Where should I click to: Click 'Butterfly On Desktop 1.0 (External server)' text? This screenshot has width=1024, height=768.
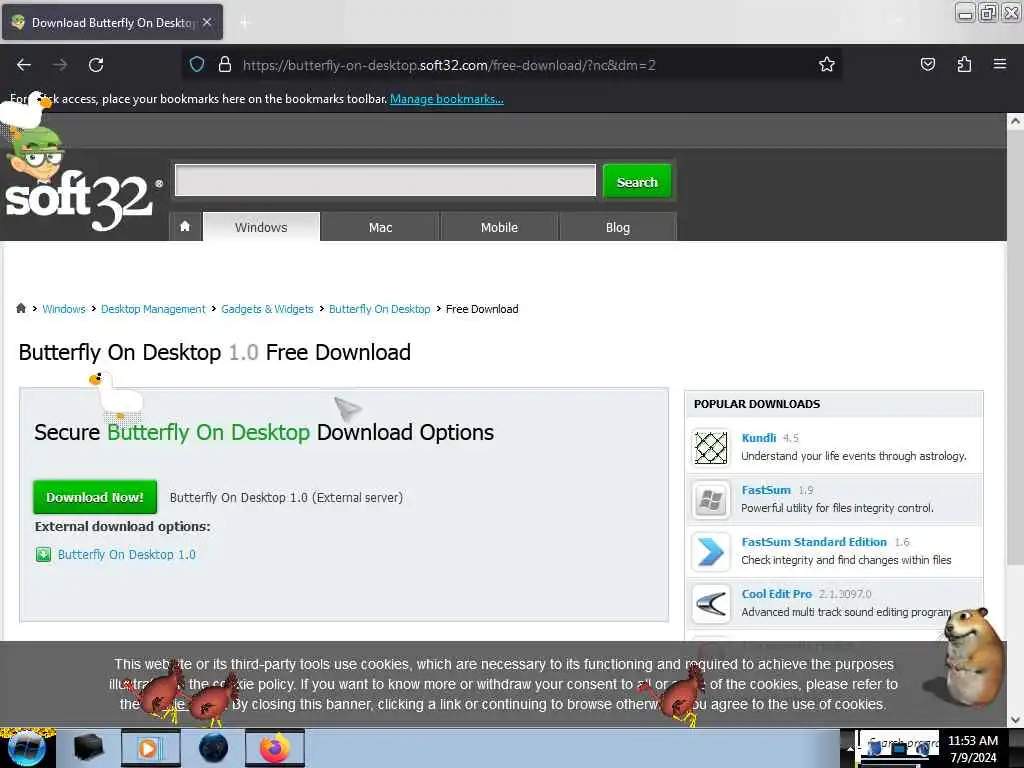tap(286, 498)
